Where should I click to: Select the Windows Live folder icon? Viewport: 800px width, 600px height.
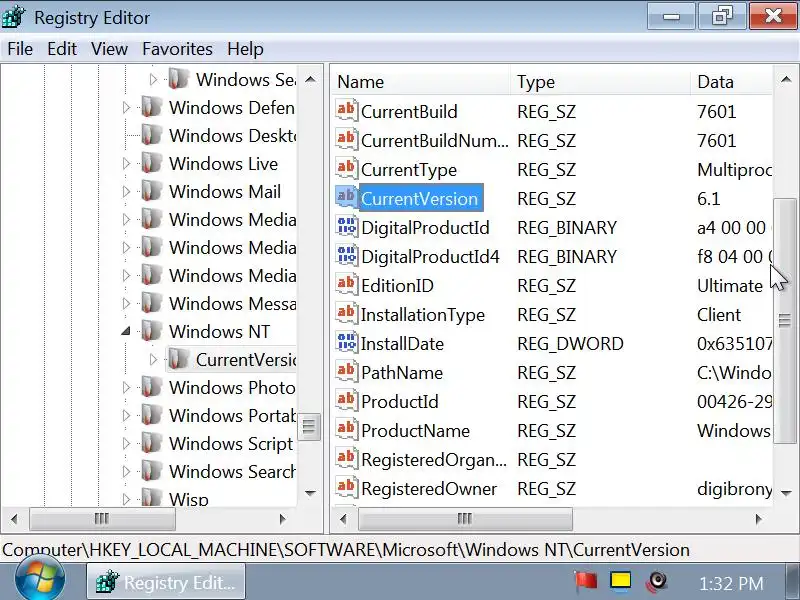tap(151, 163)
